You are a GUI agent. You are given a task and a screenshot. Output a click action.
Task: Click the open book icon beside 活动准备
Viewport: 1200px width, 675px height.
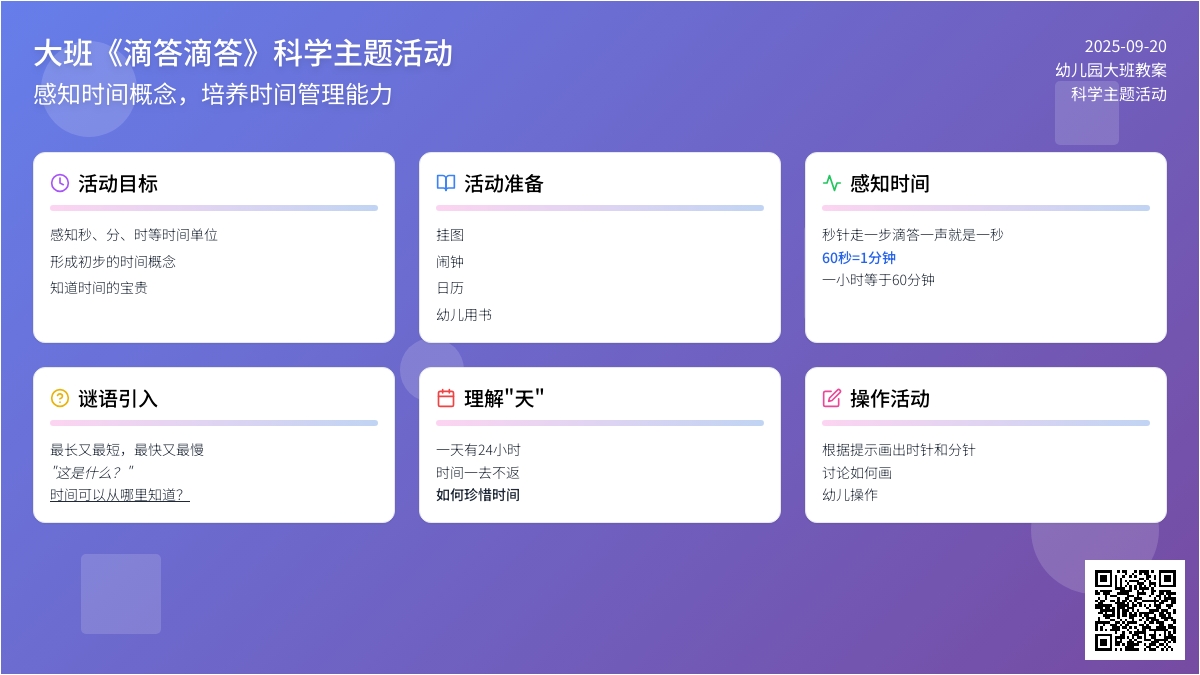(x=446, y=183)
